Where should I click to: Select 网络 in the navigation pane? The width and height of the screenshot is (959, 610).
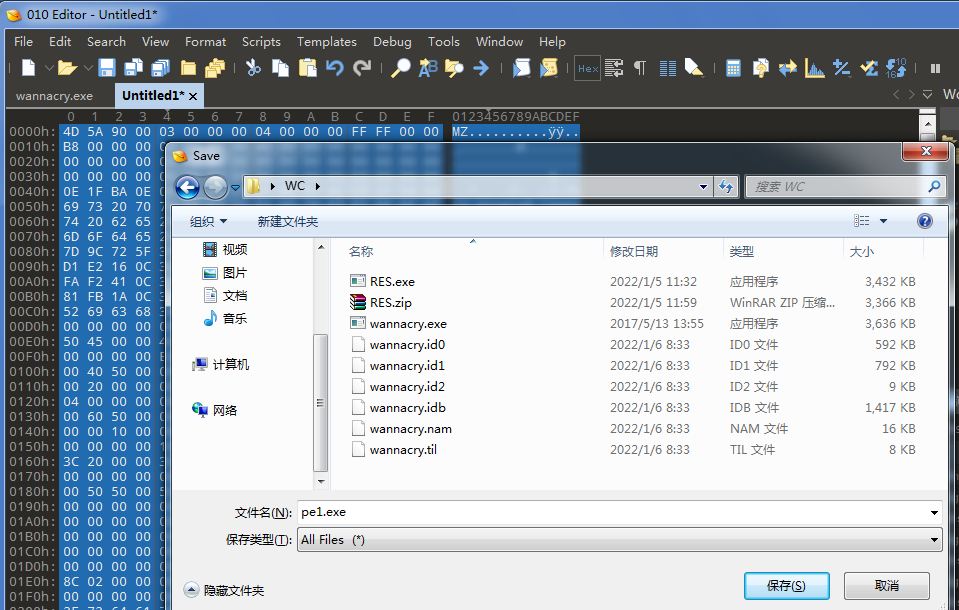[215, 410]
